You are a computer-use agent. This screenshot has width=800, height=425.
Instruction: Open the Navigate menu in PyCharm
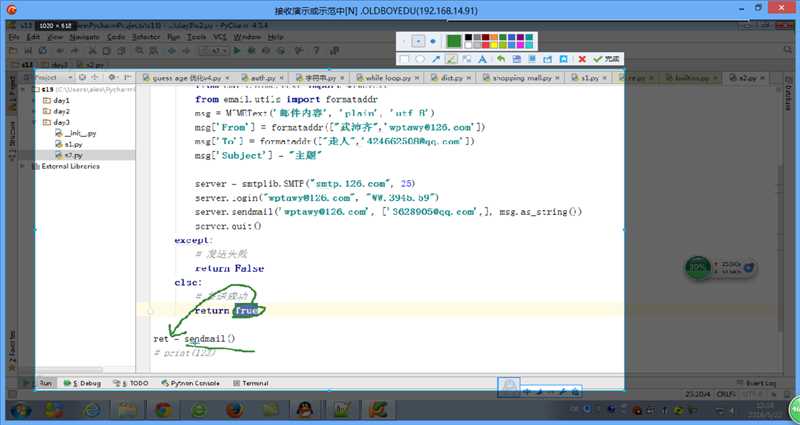point(84,37)
